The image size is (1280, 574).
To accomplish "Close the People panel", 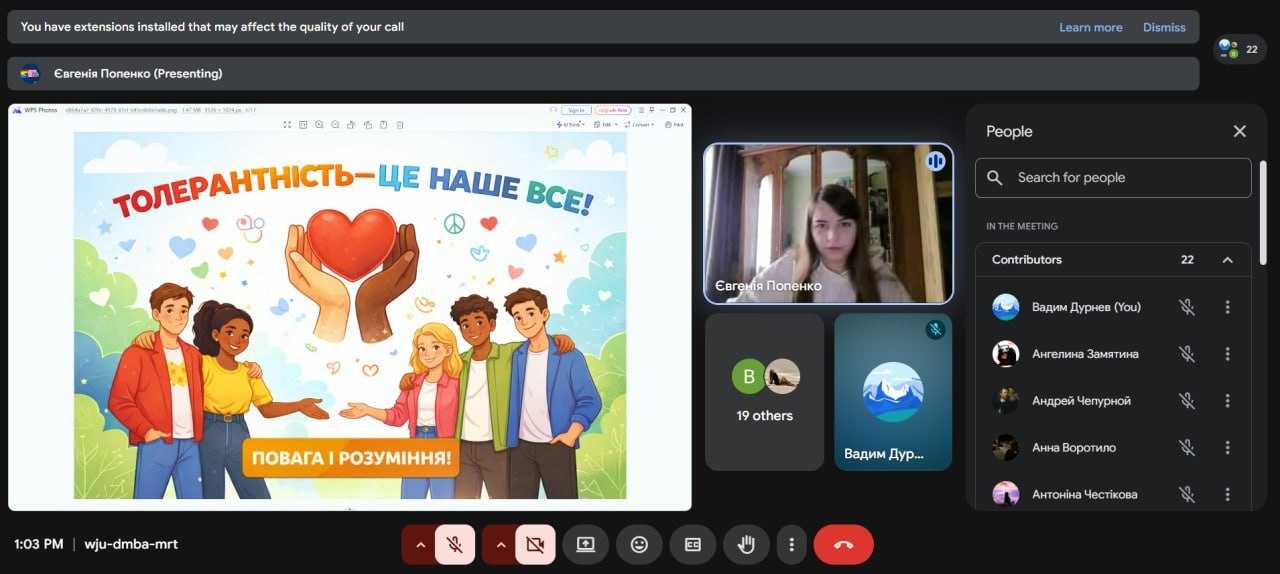I will pos(1239,131).
